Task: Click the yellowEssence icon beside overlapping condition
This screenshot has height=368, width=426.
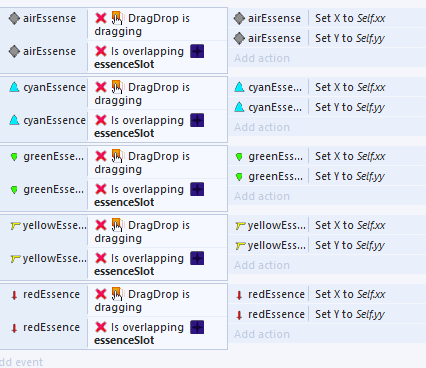Action: pyautogui.click(x=15, y=259)
